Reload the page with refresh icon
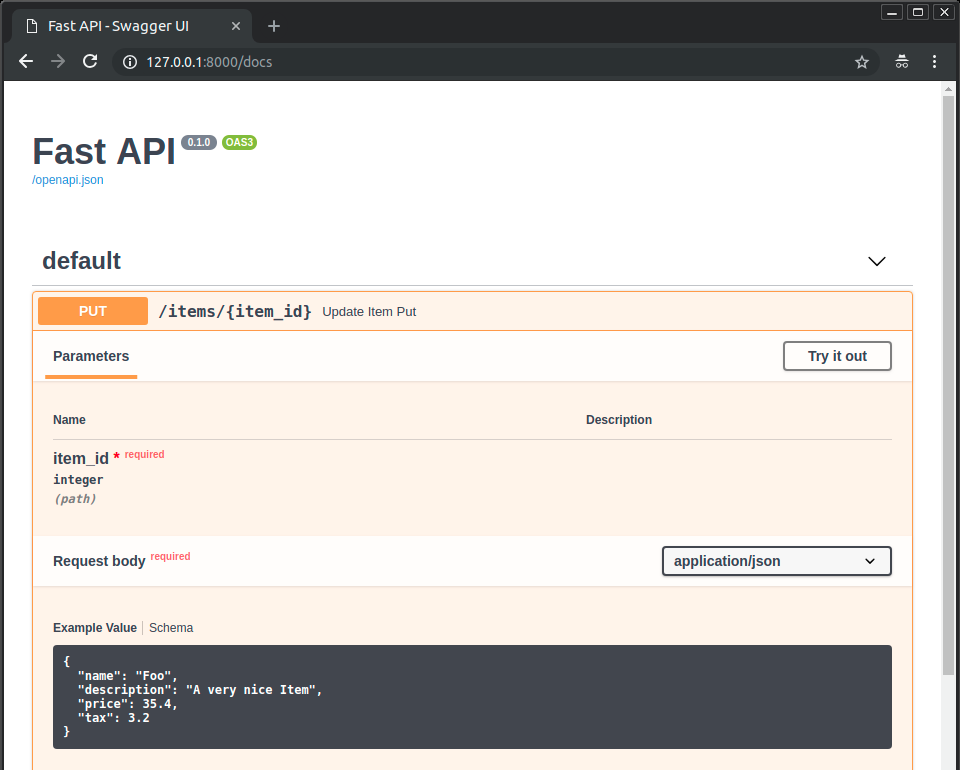 pyautogui.click(x=90, y=61)
